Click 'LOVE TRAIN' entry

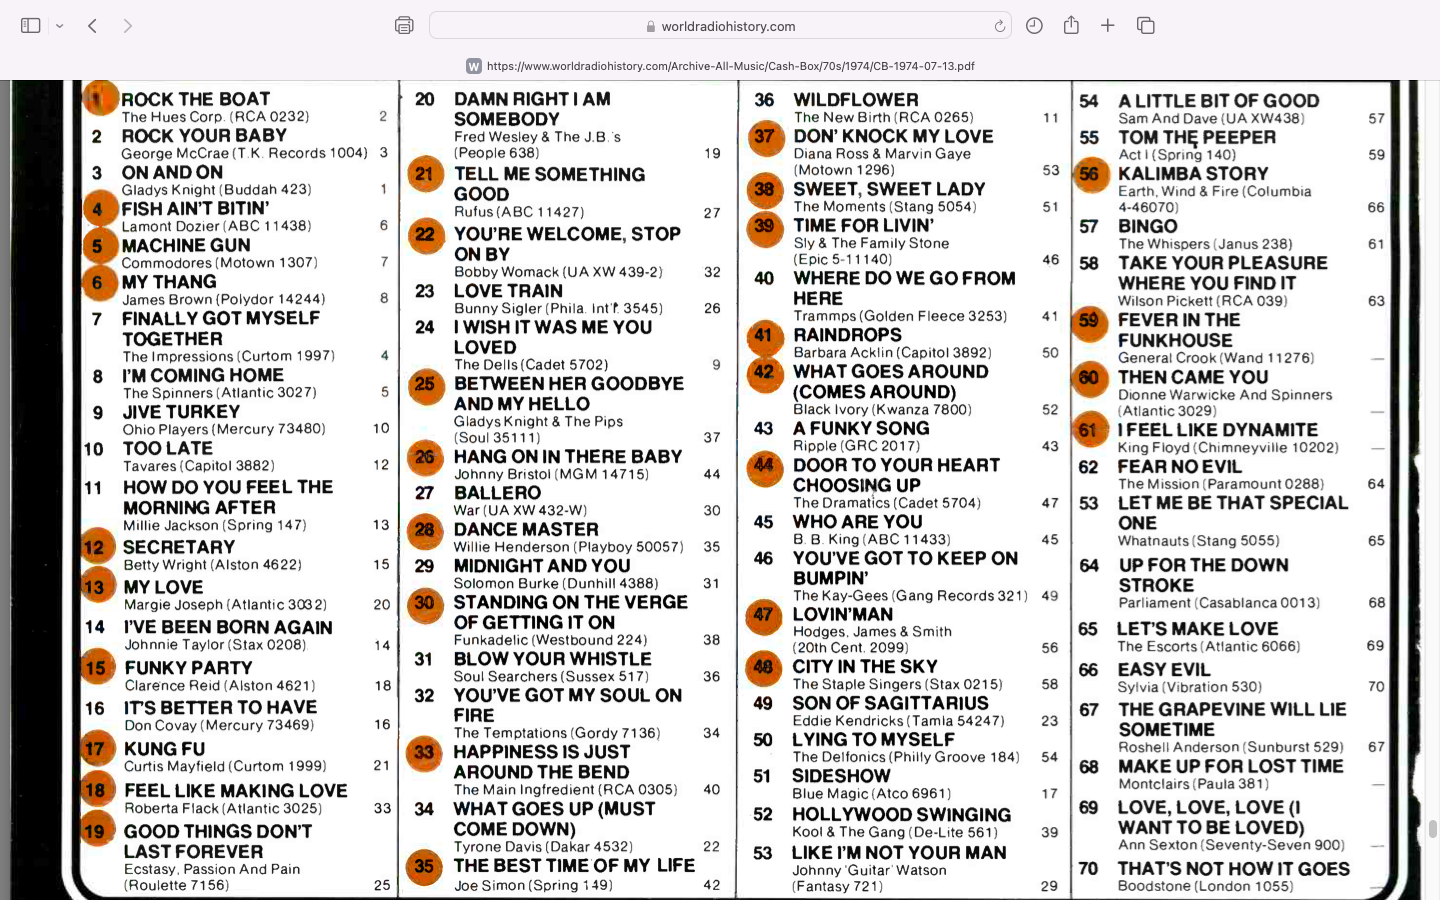pyautogui.click(x=508, y=291)
